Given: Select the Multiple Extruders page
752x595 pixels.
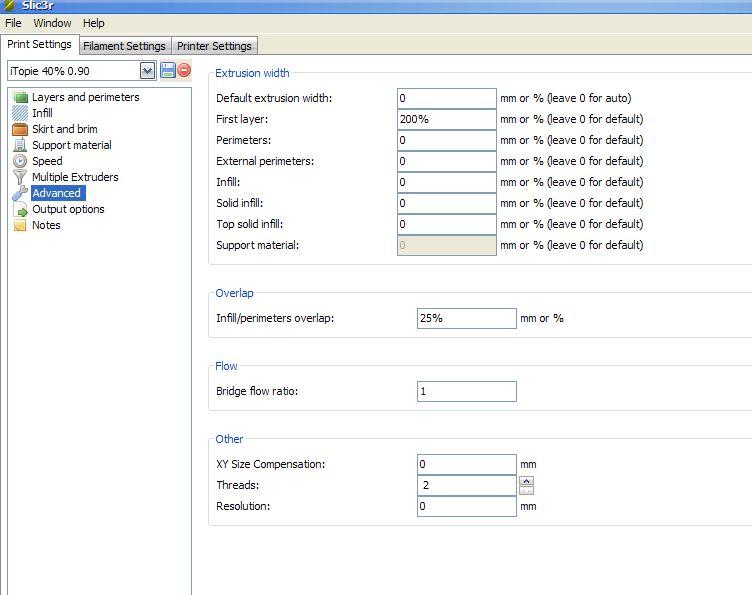Looking at the screenshot, I should tap(75, 177).
